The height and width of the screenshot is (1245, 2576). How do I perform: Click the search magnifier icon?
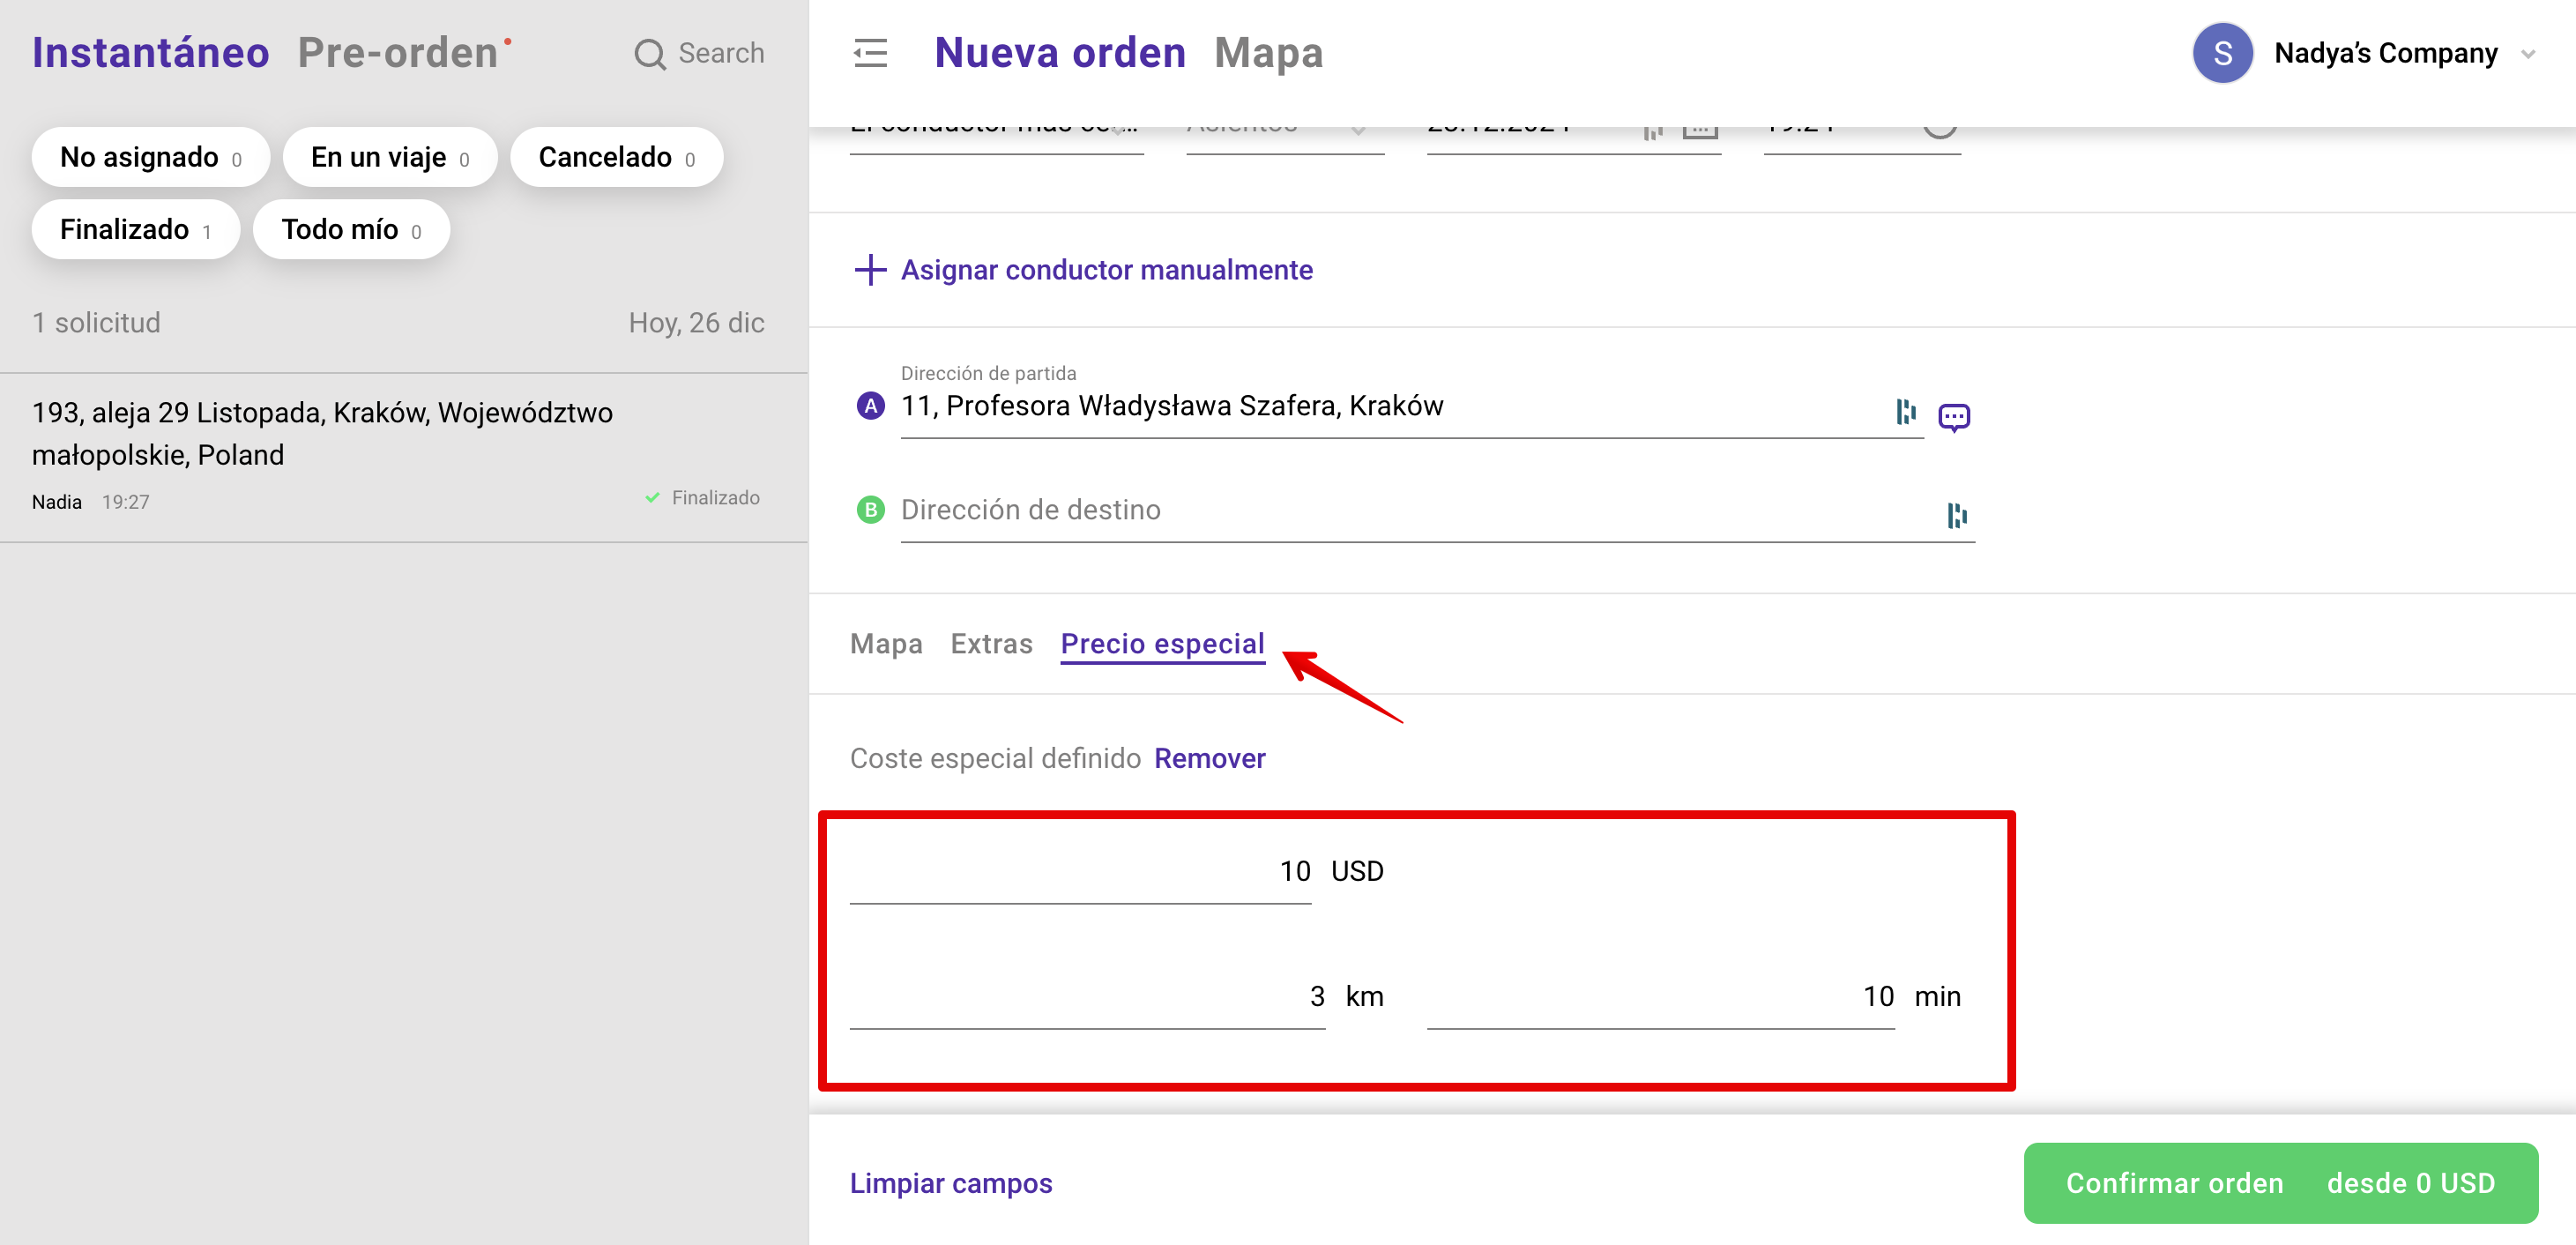(x=649, y=54)
